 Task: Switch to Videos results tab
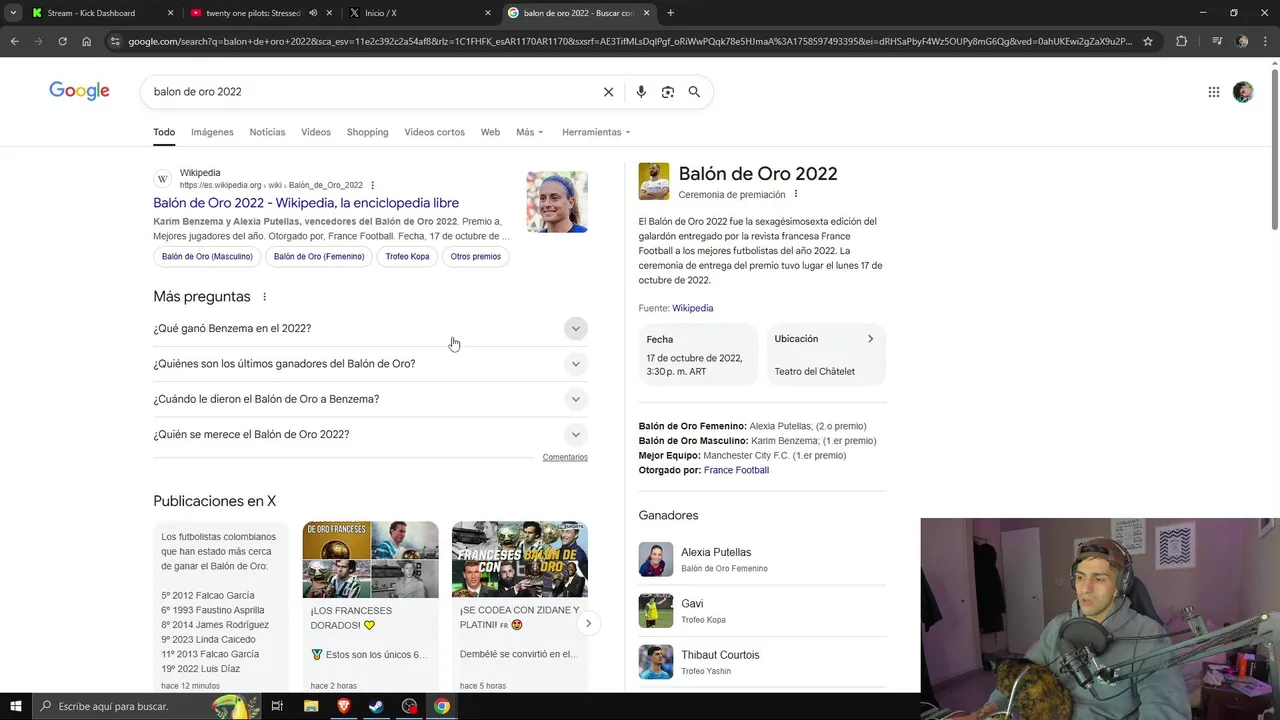click(x=316, y=132)
